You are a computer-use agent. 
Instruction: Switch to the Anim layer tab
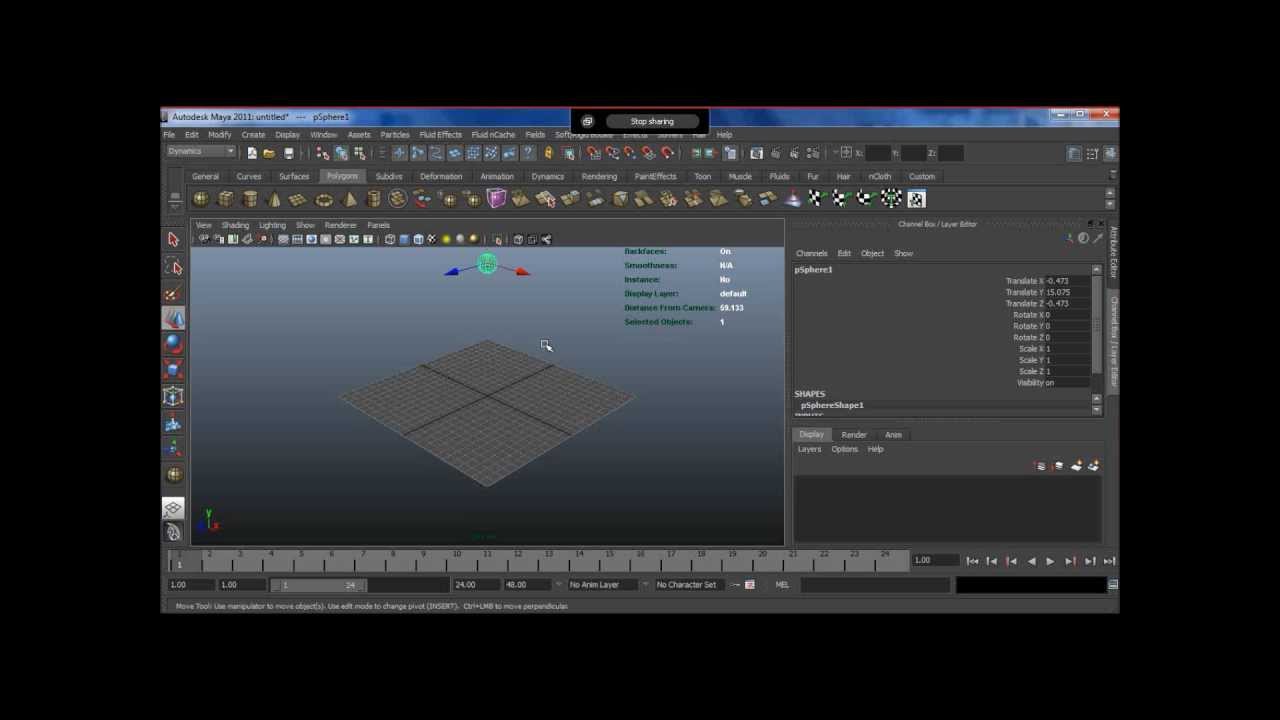pyautogui.click(x=893, y=435)
